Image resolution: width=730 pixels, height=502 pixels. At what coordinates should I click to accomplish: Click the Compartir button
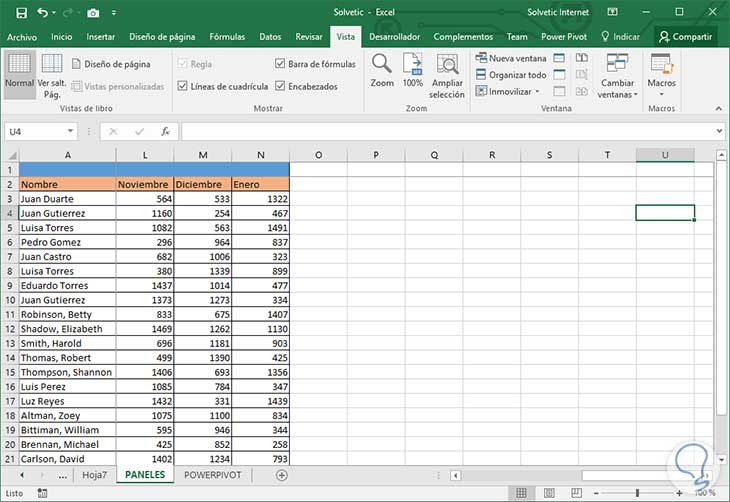pos(685,37)
